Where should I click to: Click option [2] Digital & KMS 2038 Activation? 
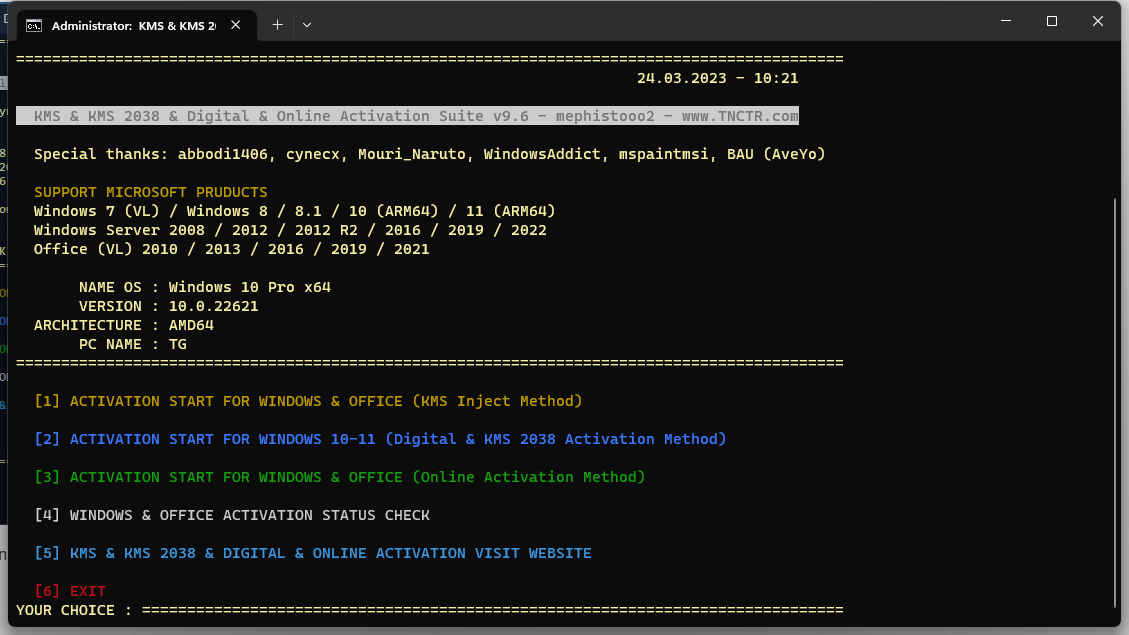tap(380, 439)
